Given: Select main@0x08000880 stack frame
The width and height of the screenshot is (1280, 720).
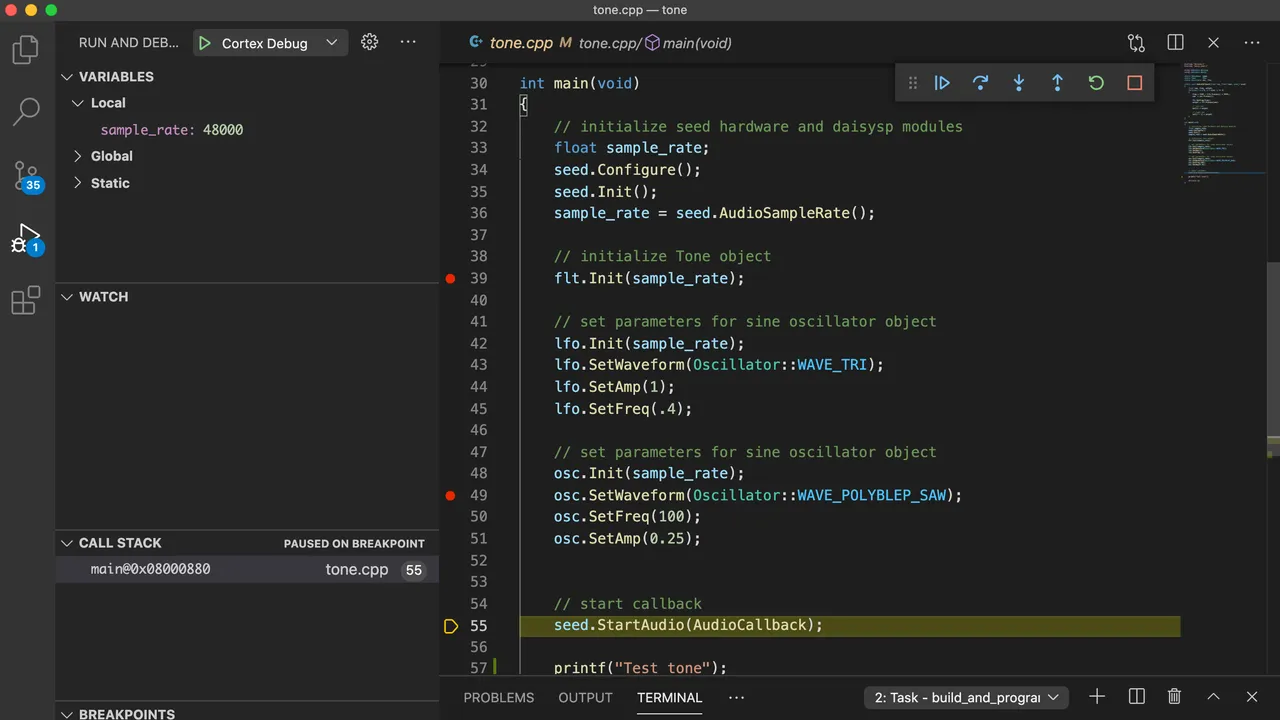Looking at the screenshot, I should 247,569.
